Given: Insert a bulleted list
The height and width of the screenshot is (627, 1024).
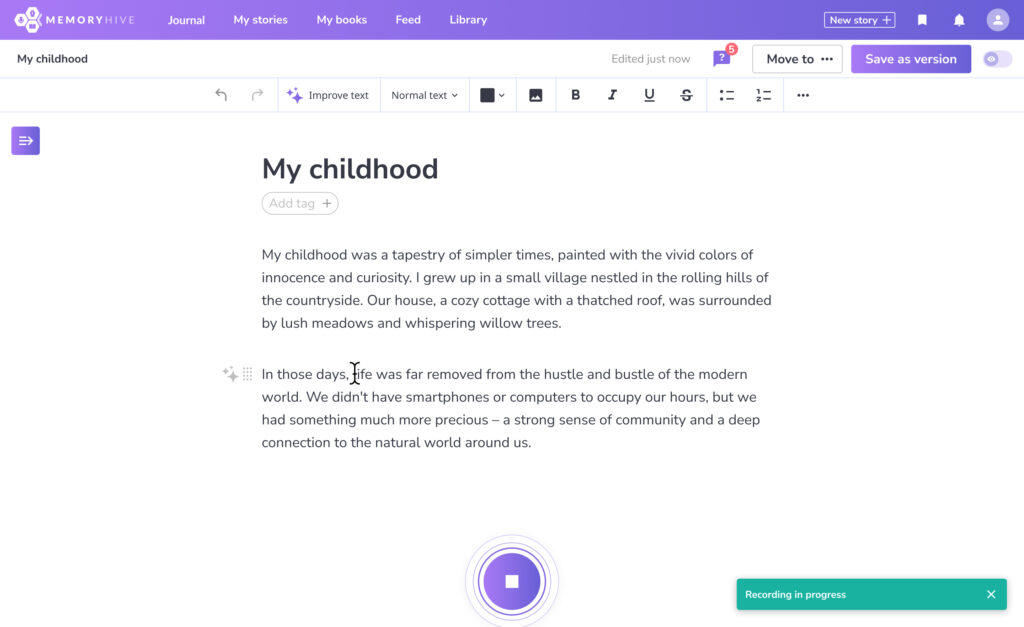Looking at the screenshot, I should pyautogui.click(x=727, y=95).
